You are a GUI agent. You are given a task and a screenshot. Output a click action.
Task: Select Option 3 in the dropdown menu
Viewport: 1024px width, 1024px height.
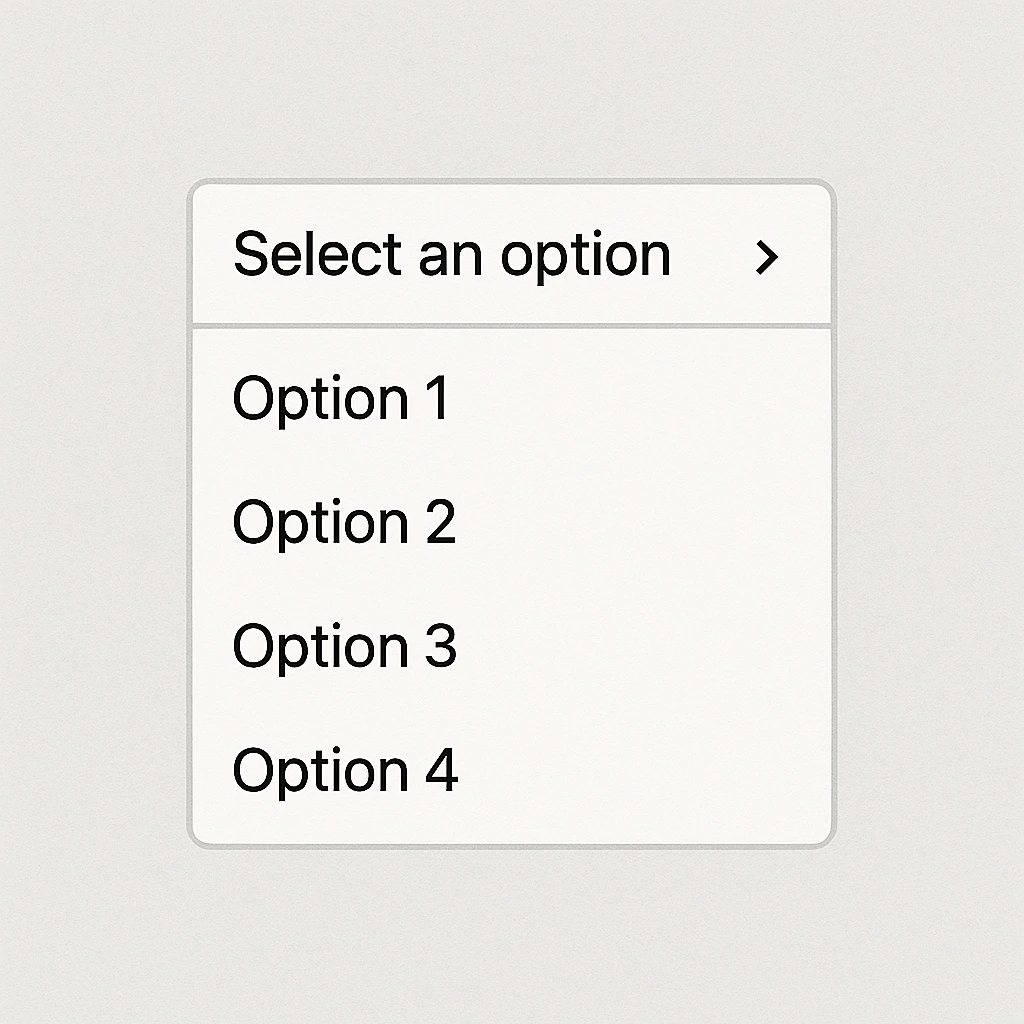click(x=344, y=646)
